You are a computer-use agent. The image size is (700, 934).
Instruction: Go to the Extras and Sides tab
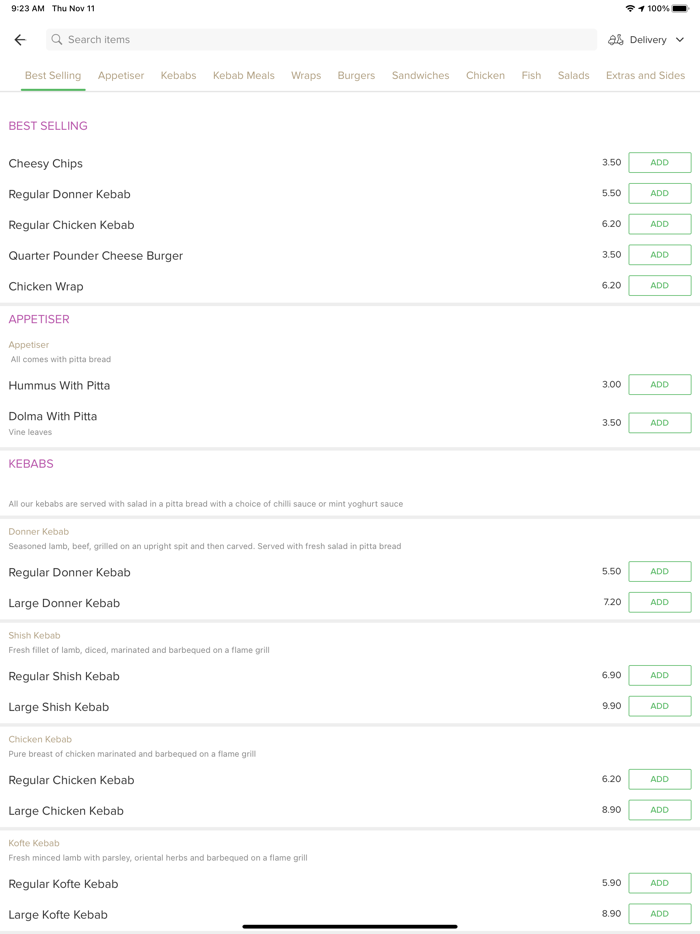pyautogui.click(x=645, y=76)
